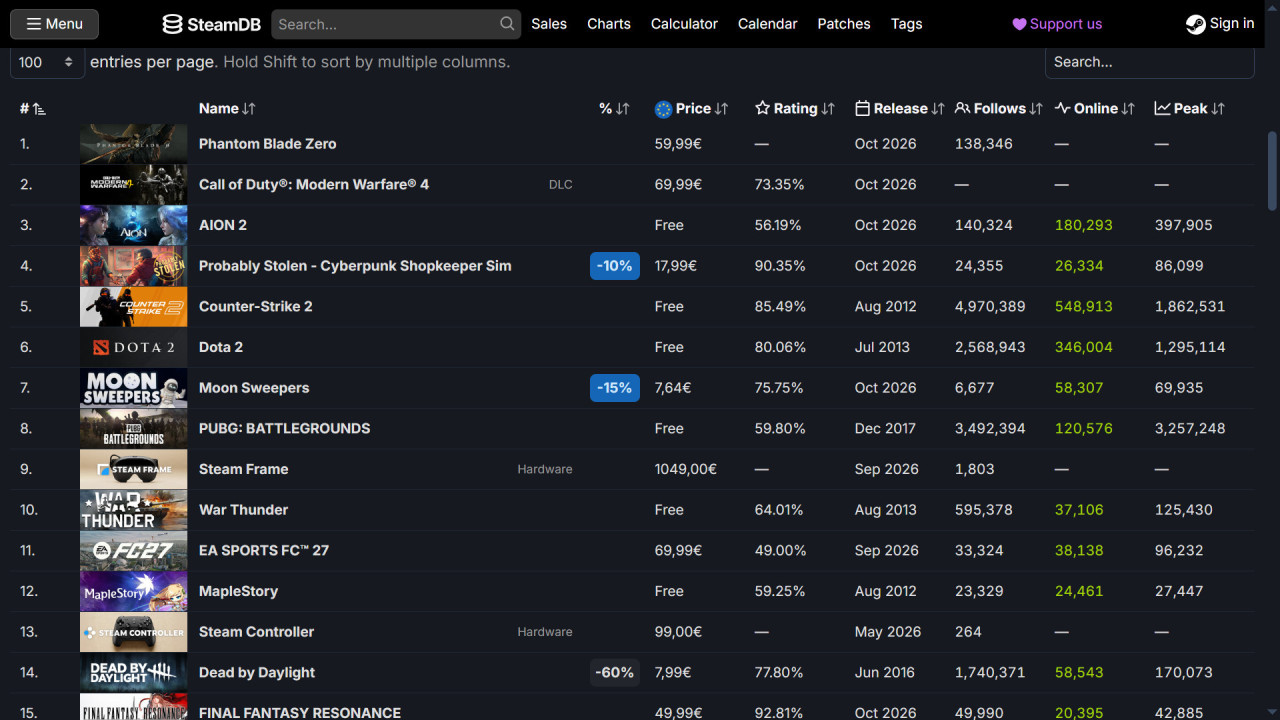Open the Sales menu item
The height and width of the screenshot is (720, 1280).
549,24
